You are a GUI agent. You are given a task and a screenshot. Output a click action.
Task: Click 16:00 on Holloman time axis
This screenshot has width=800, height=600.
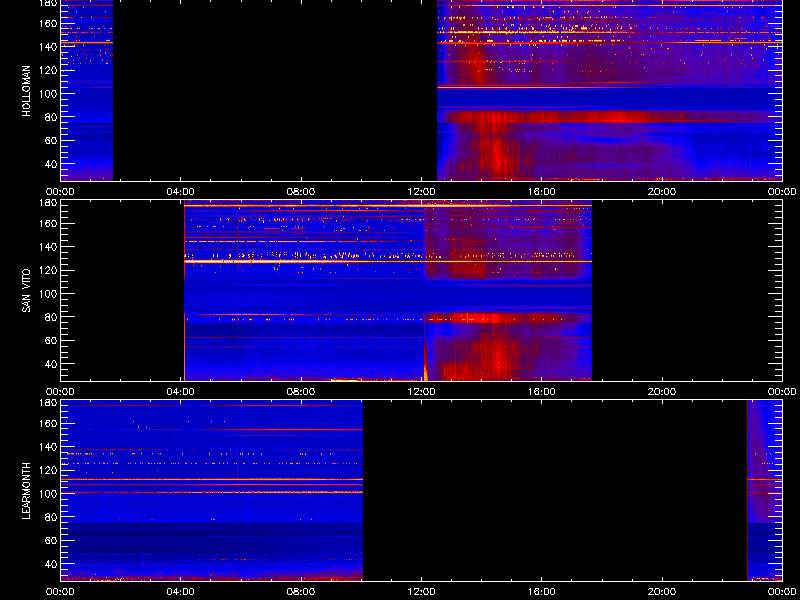click(542, 192)
